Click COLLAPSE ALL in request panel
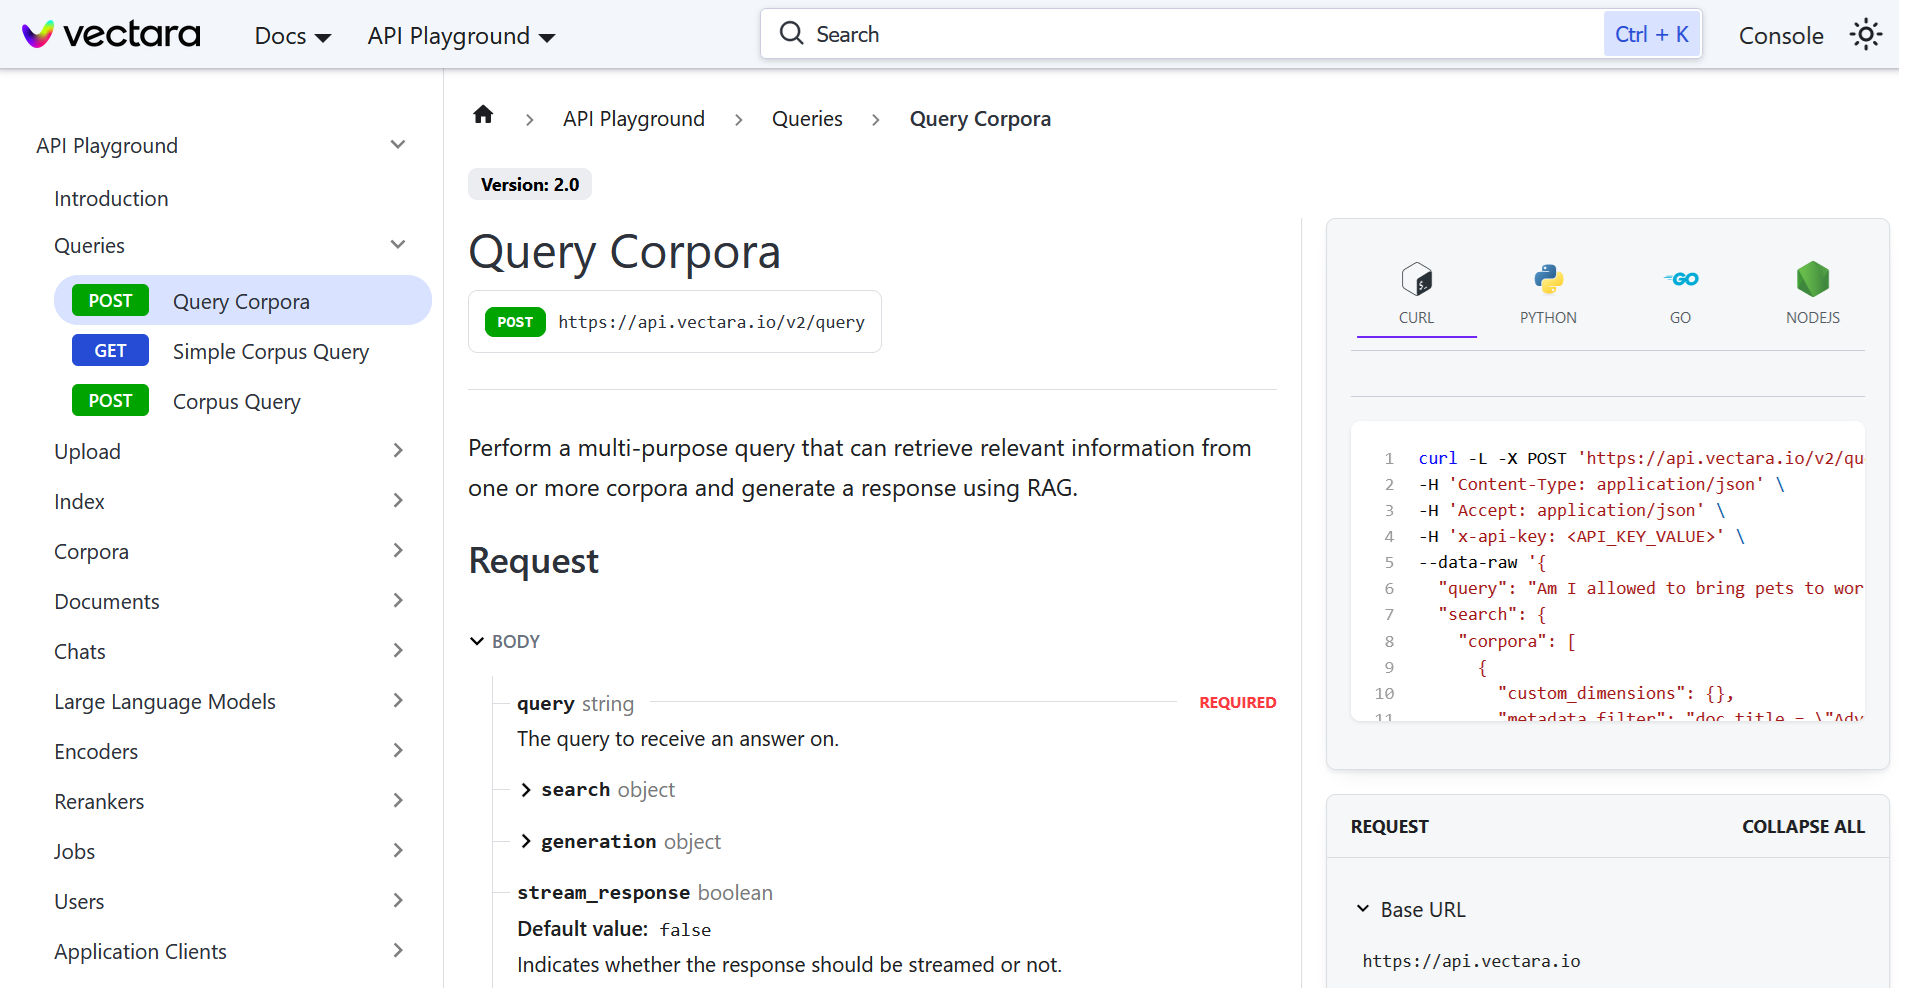Image resolution: width=1905 pixels, height=988 pixels. [x=1803, y=827]
